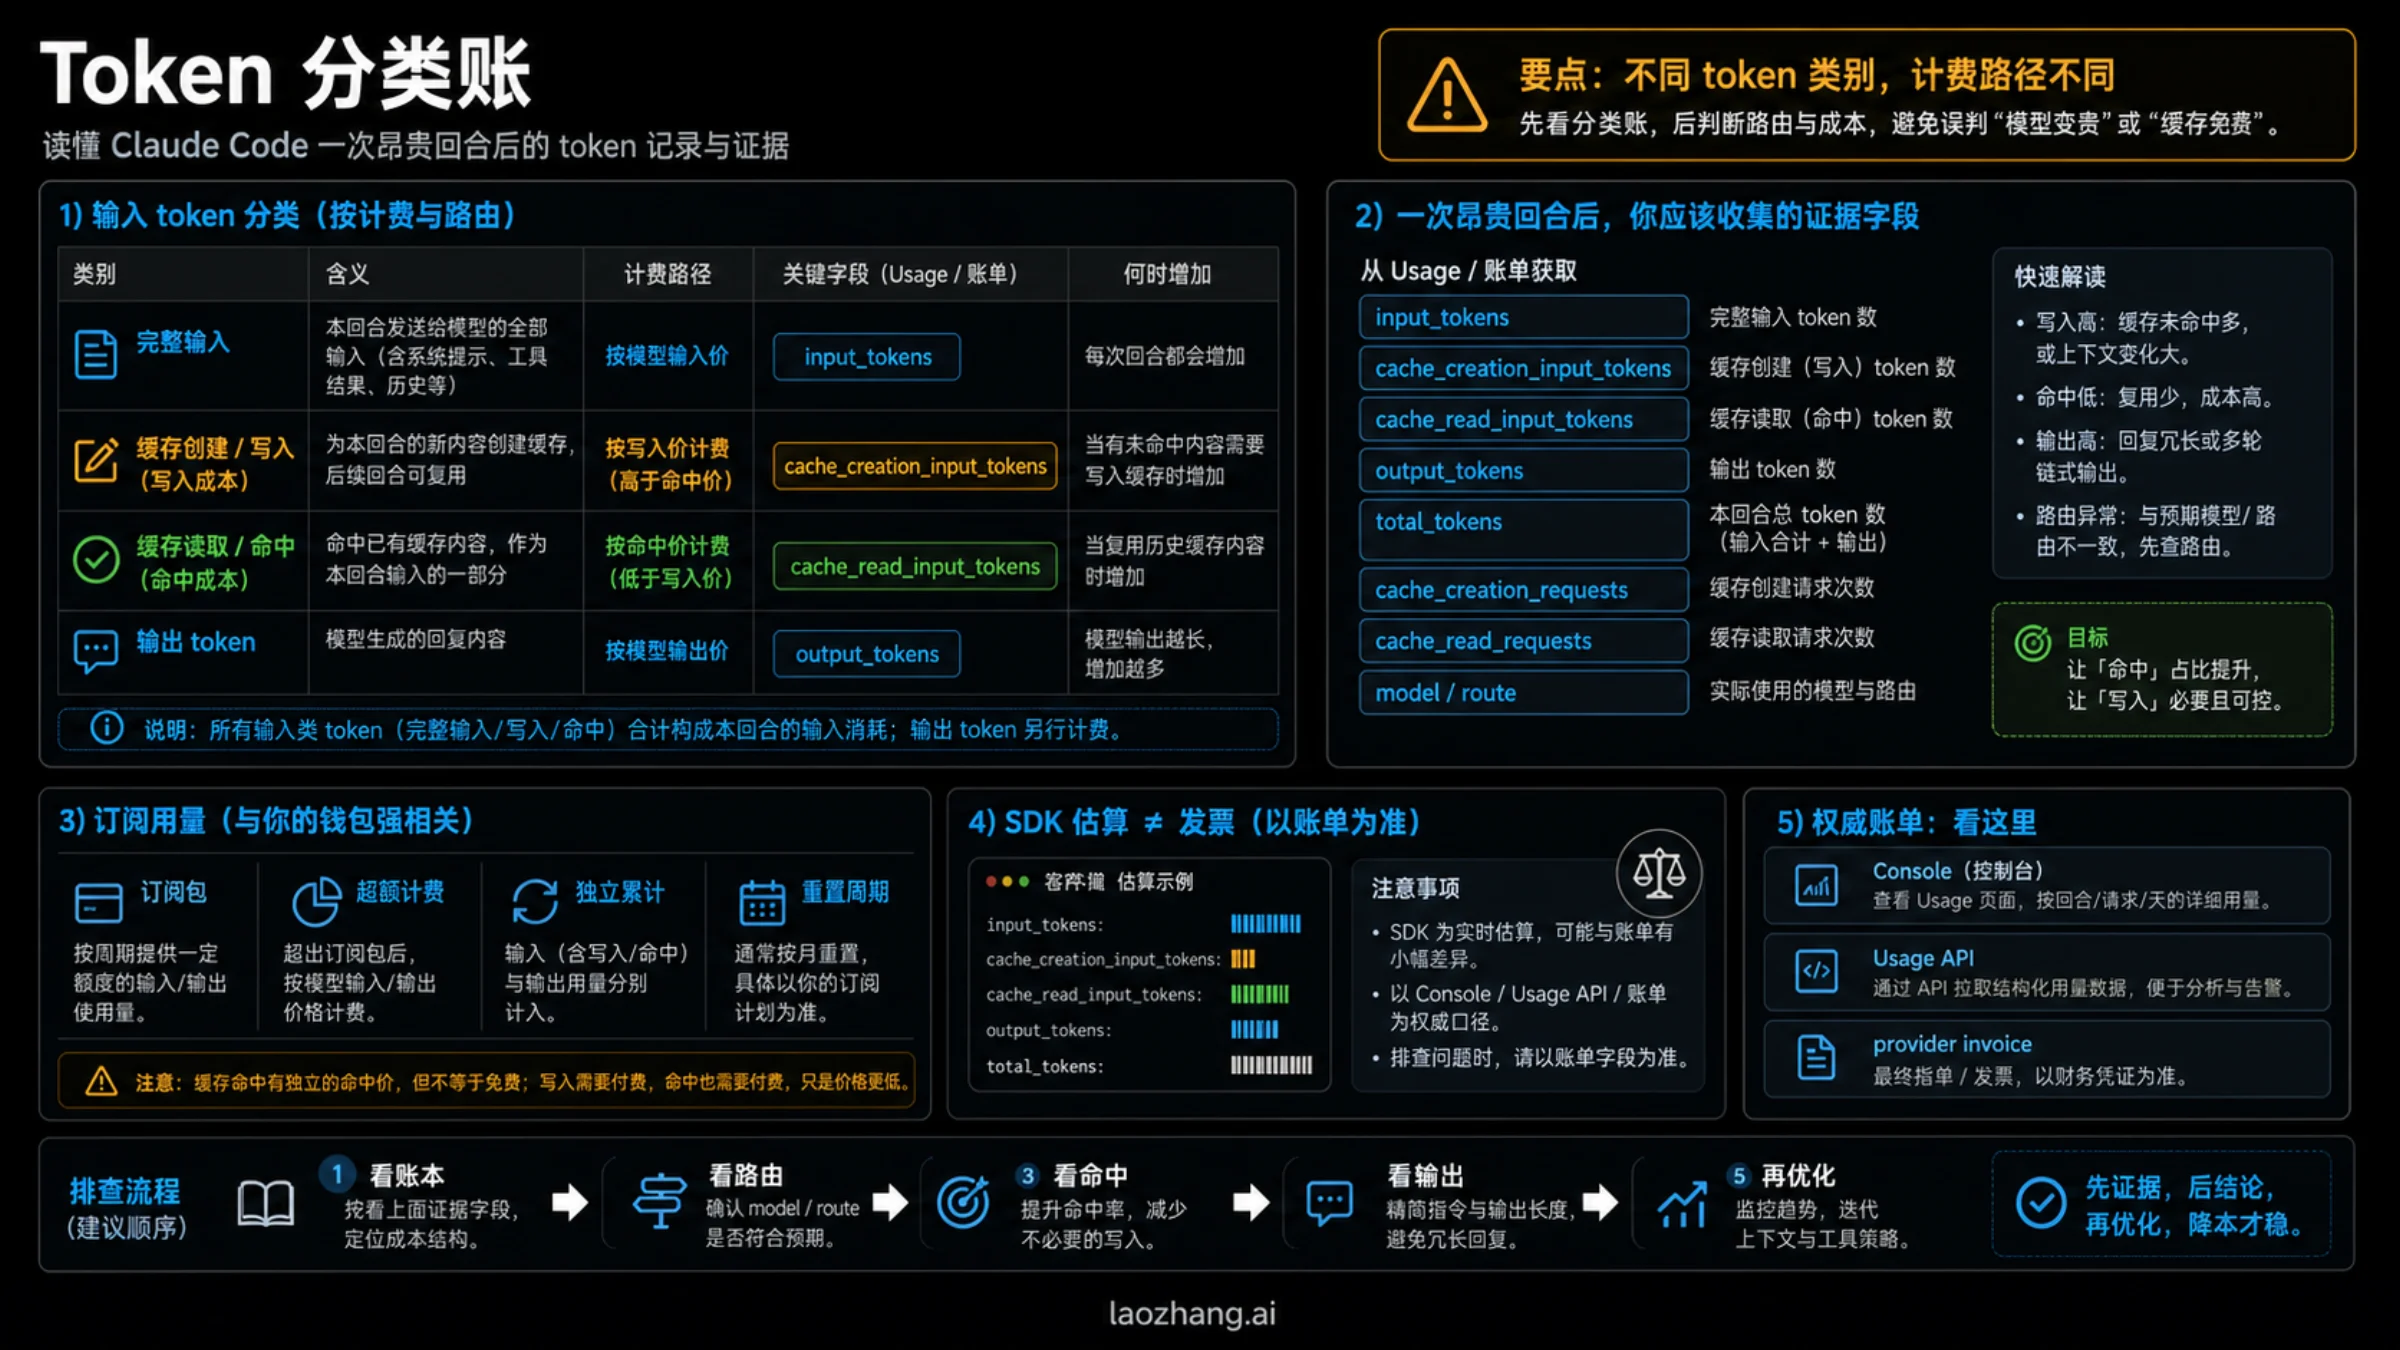Image resolution: width=2400 pixels, height=1350 pixels.
Task: Click the edit pencil icon beside 缓存创建 / 写入
Action: pyautogui.click(x=96, y=460)
